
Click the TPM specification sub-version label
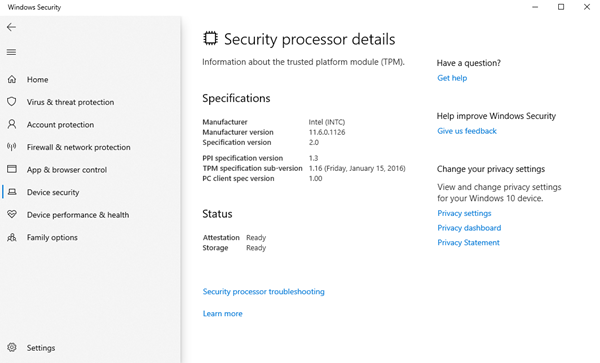click(x=252, y=168)
